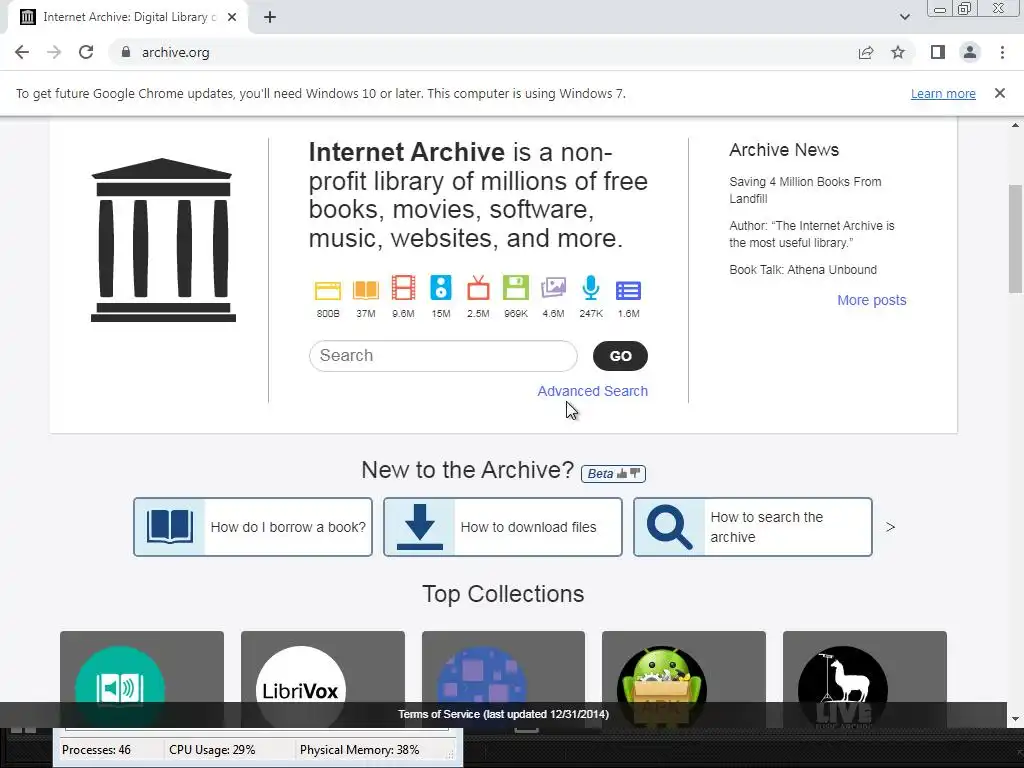Viewport: 1024px width, 768px height.
Task: Click the CPU Usage: 29% status entry
Action: pyautogui.click(x=212, y=750)
